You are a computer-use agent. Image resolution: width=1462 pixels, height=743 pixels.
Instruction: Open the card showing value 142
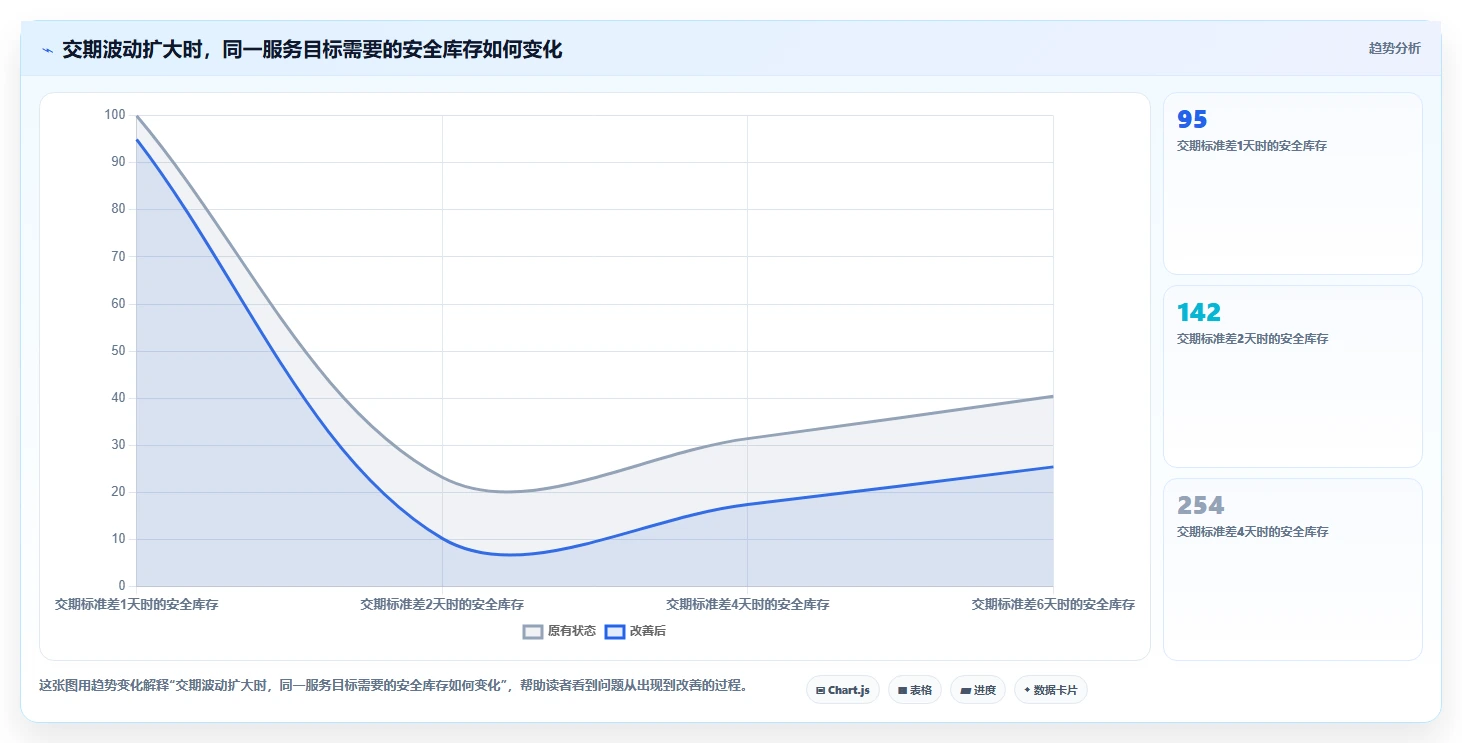(x=1292, y=376)
